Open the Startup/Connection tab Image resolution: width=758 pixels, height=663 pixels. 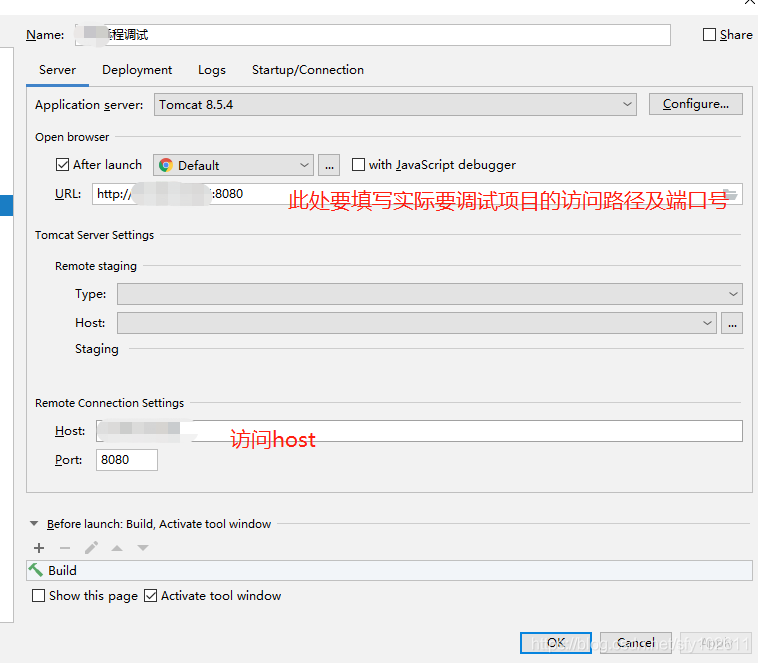point(307,70)
